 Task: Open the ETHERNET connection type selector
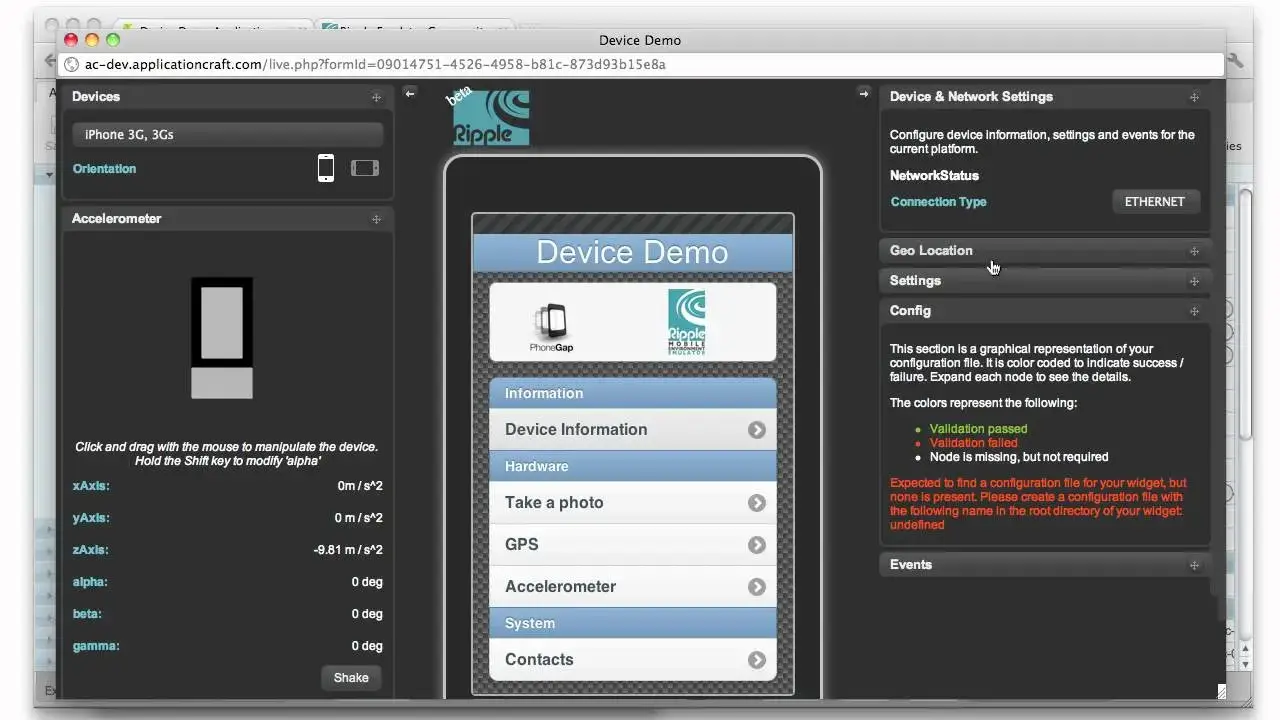point(1156,201)
